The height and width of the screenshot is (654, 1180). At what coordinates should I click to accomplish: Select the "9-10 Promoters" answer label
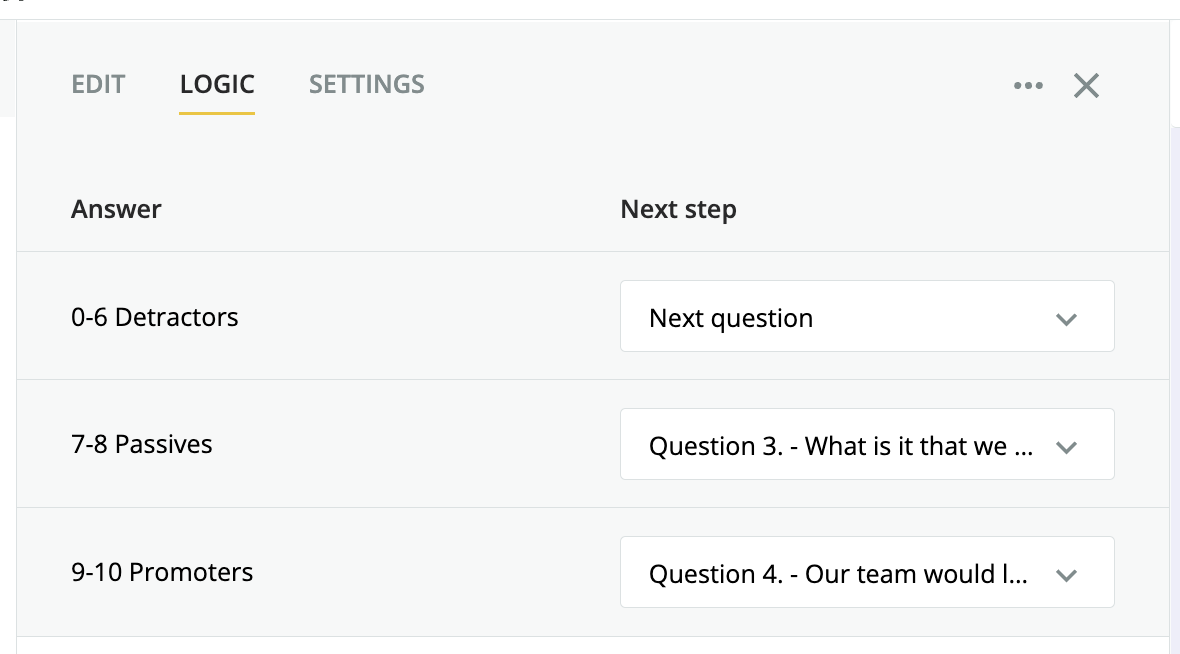pyautogui.click(x=162, y=572)
